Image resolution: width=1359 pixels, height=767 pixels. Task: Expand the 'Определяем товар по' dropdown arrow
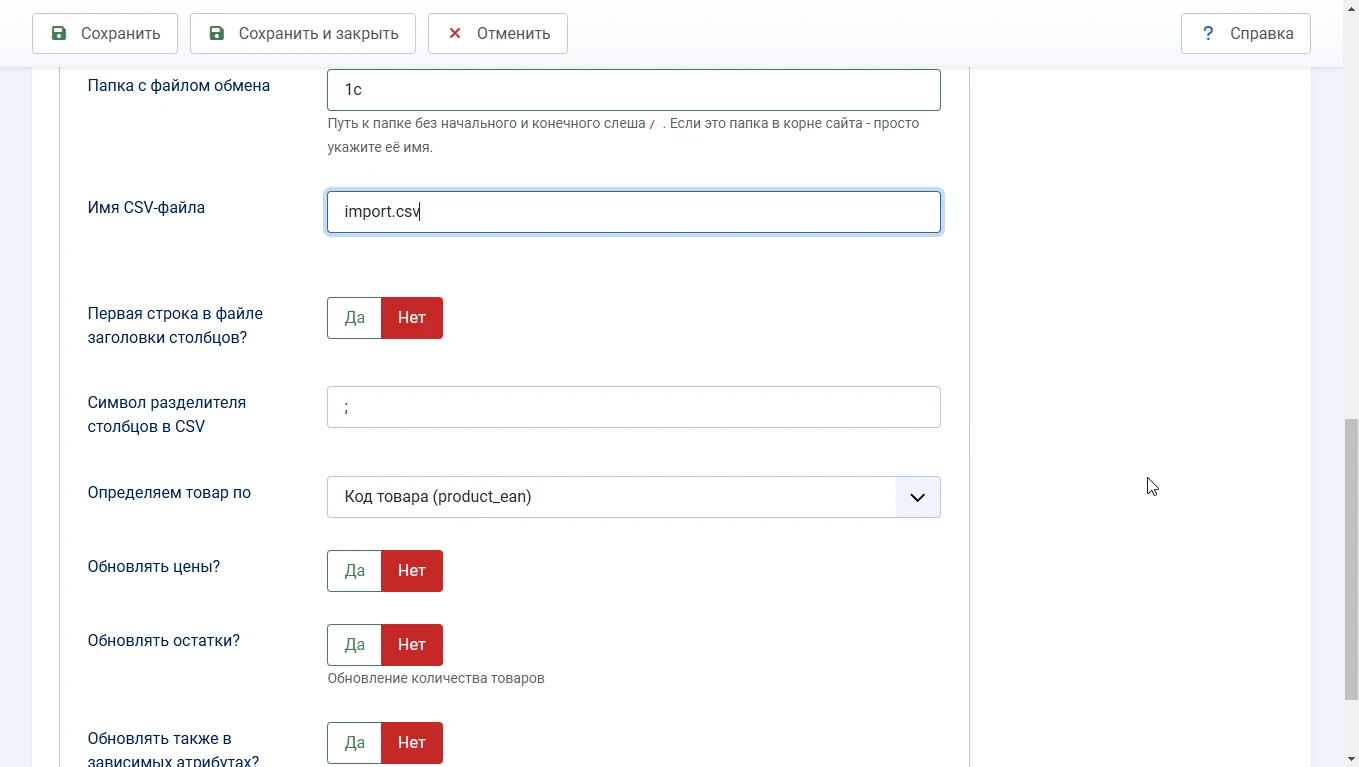(x=917, y=497)
